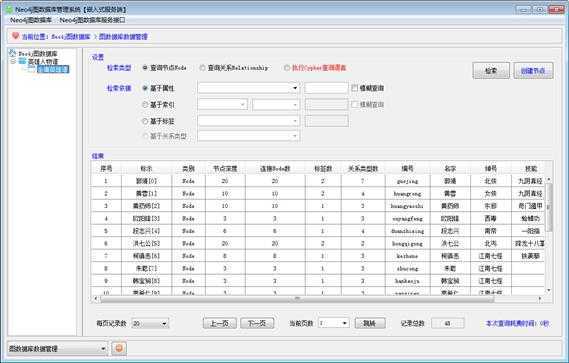The width and height of the screenshot is (569, 363).
Task: Click the 连接Node数 column header
Action: click(x=275, y=168)
